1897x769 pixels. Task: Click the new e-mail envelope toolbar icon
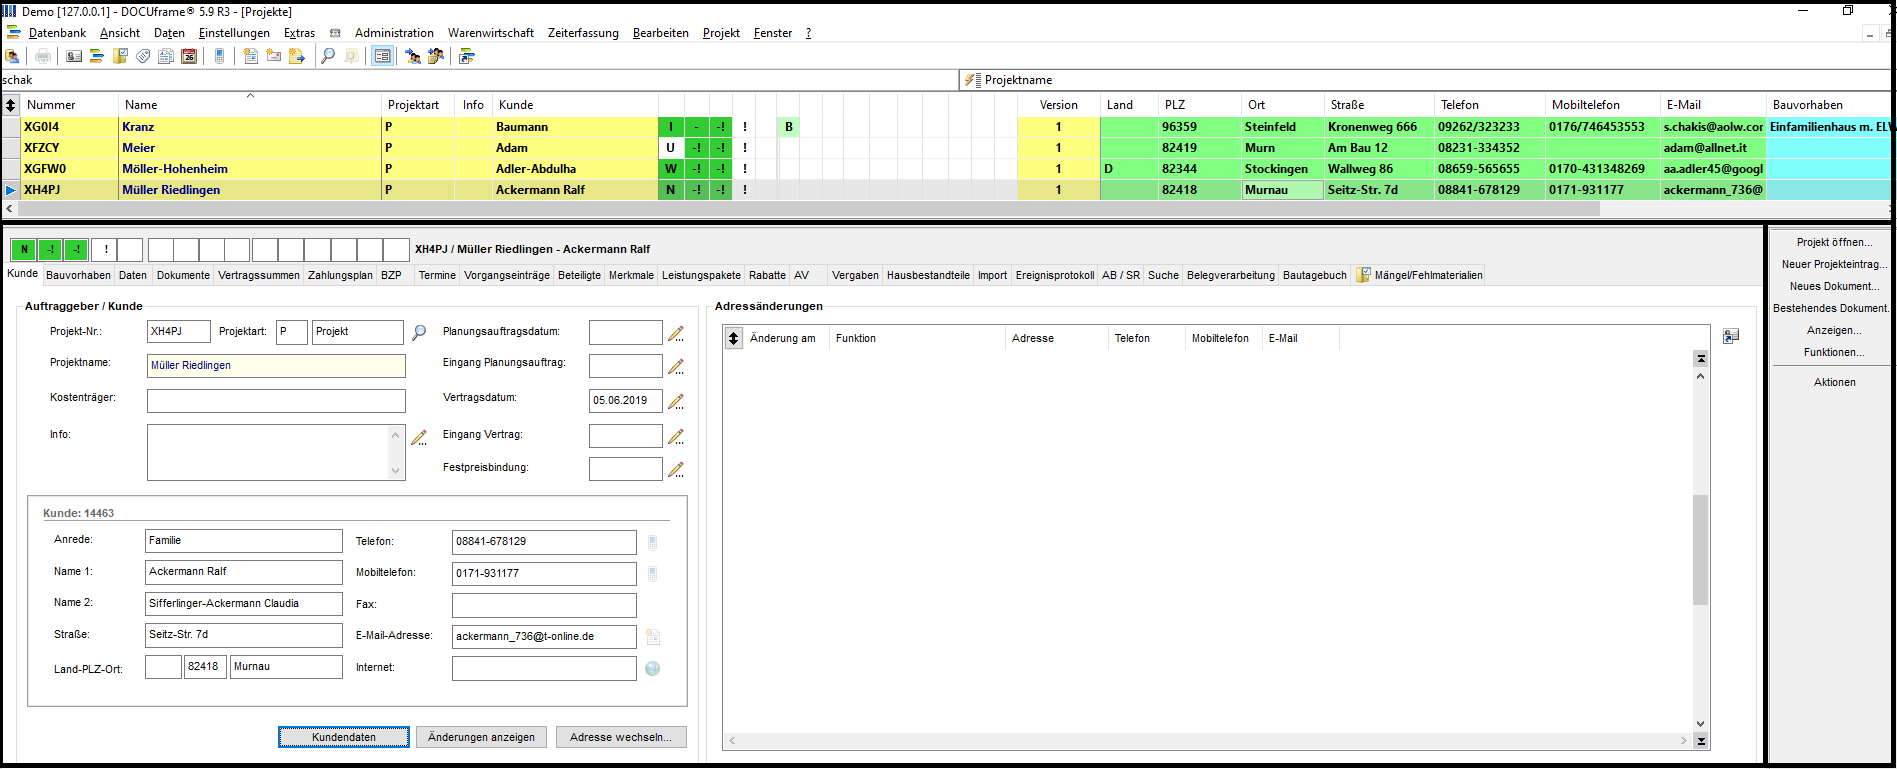click(273, 56)
